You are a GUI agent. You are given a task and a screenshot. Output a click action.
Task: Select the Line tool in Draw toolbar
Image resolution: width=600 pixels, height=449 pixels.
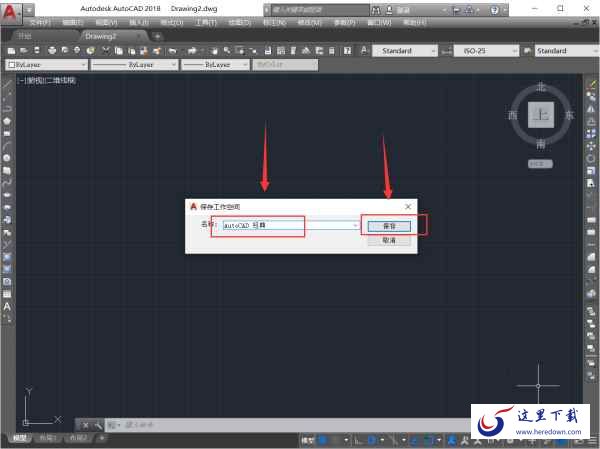click(7, 85)
